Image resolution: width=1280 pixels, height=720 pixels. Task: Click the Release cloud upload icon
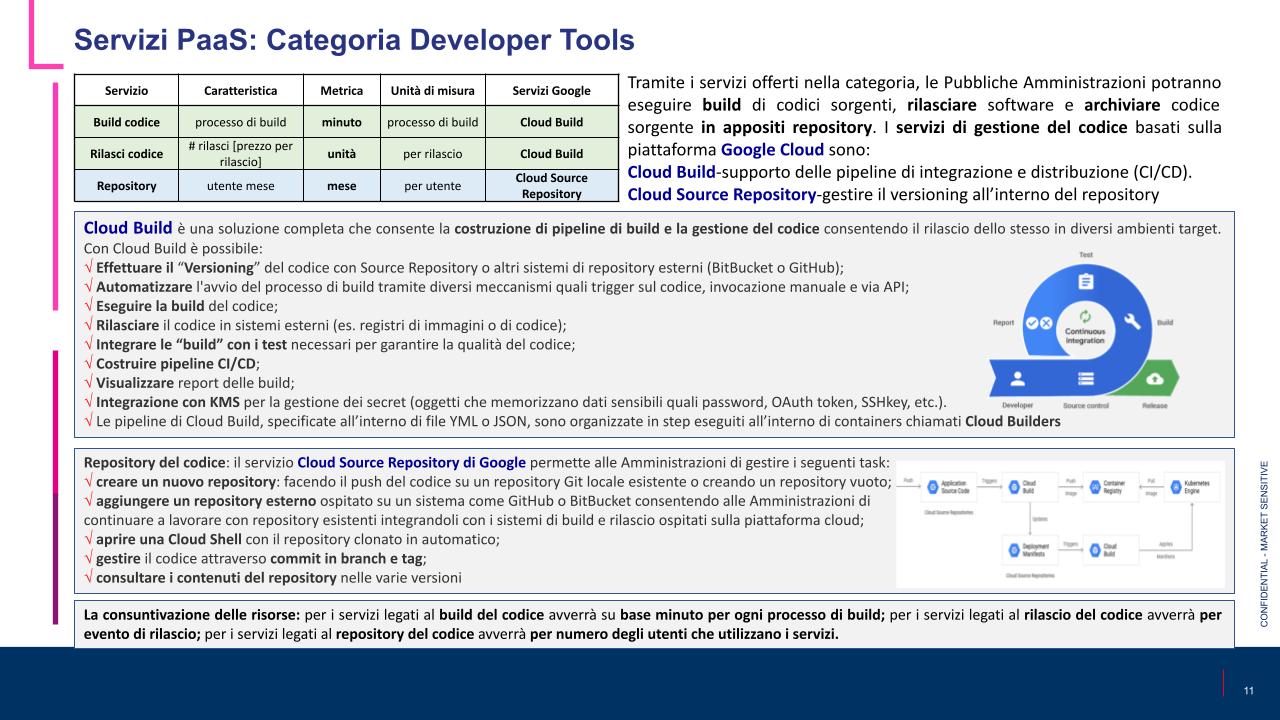[x=1155, y=379]
